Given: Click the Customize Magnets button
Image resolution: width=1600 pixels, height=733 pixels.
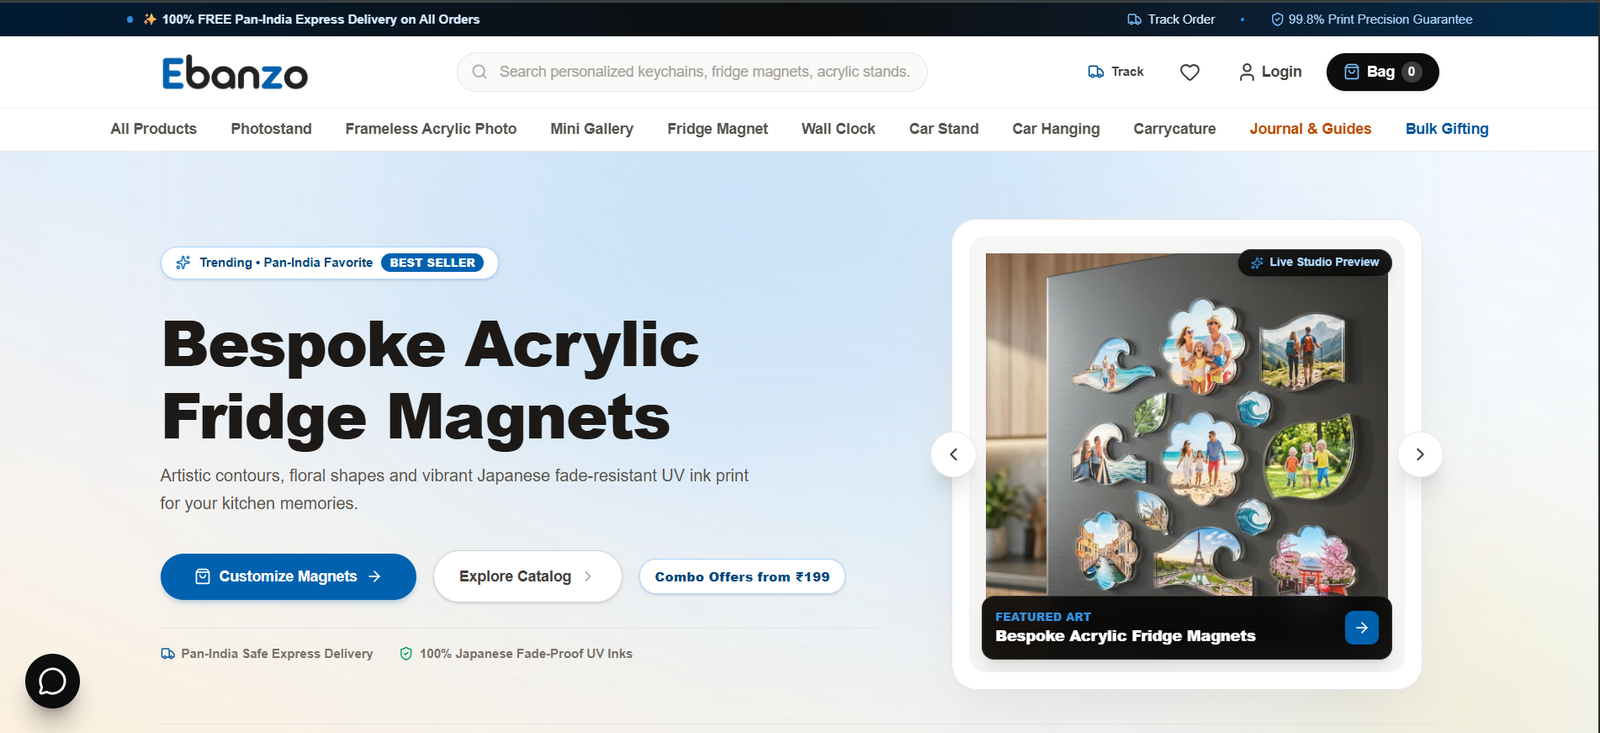Looking at the screenshot, I should coord(288,577).
